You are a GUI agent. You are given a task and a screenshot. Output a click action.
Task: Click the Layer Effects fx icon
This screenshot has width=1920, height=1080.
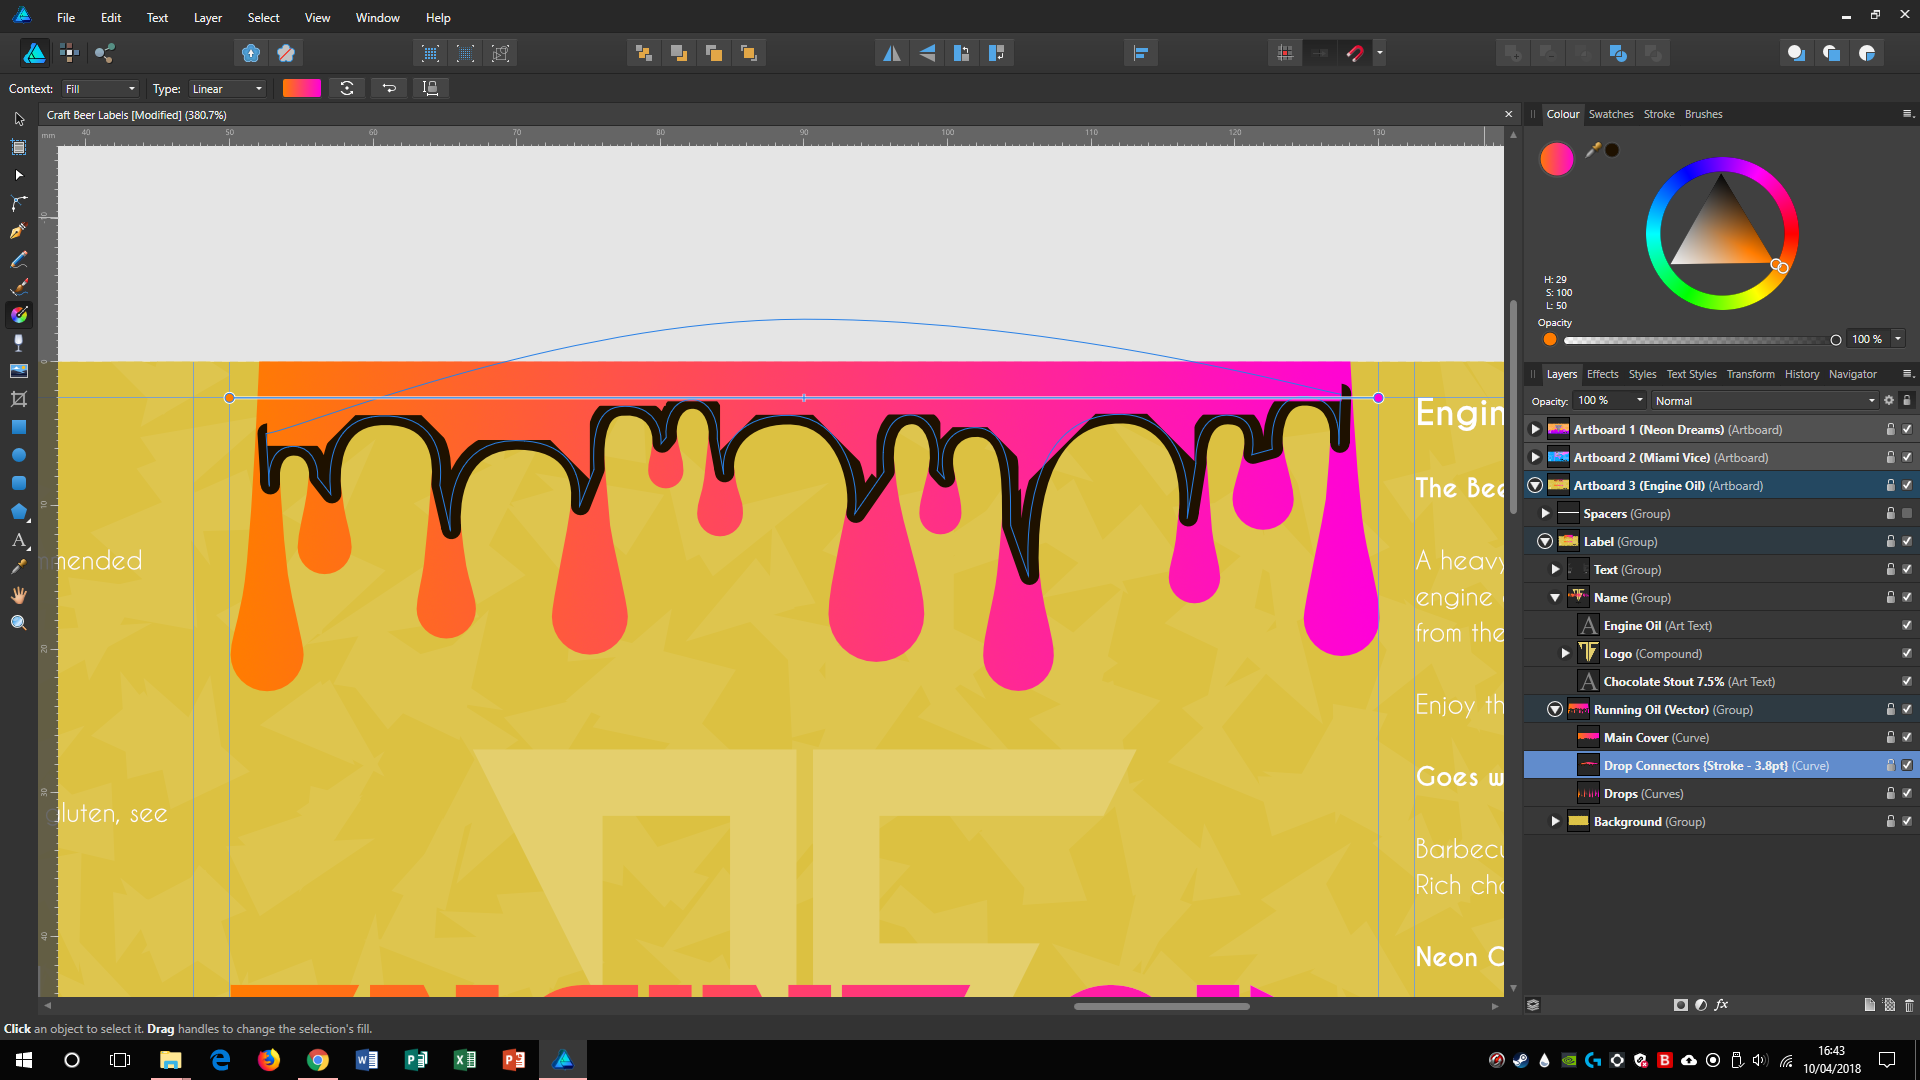(1721, 1005)
